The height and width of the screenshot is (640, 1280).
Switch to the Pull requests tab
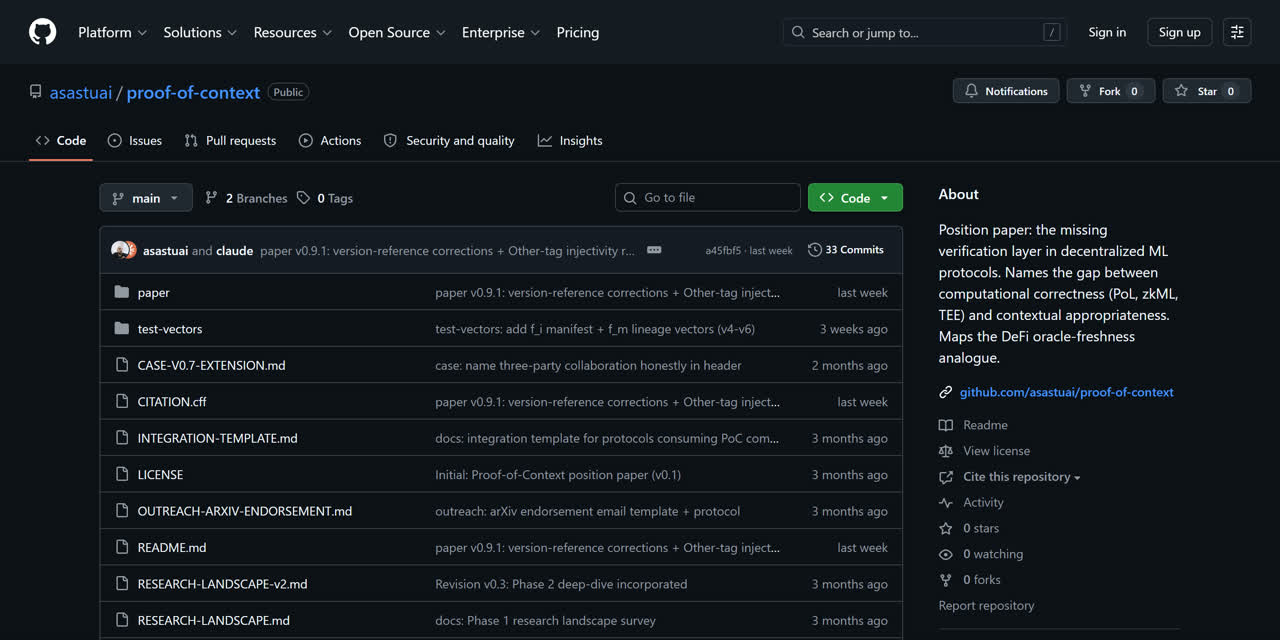(230, 141)
